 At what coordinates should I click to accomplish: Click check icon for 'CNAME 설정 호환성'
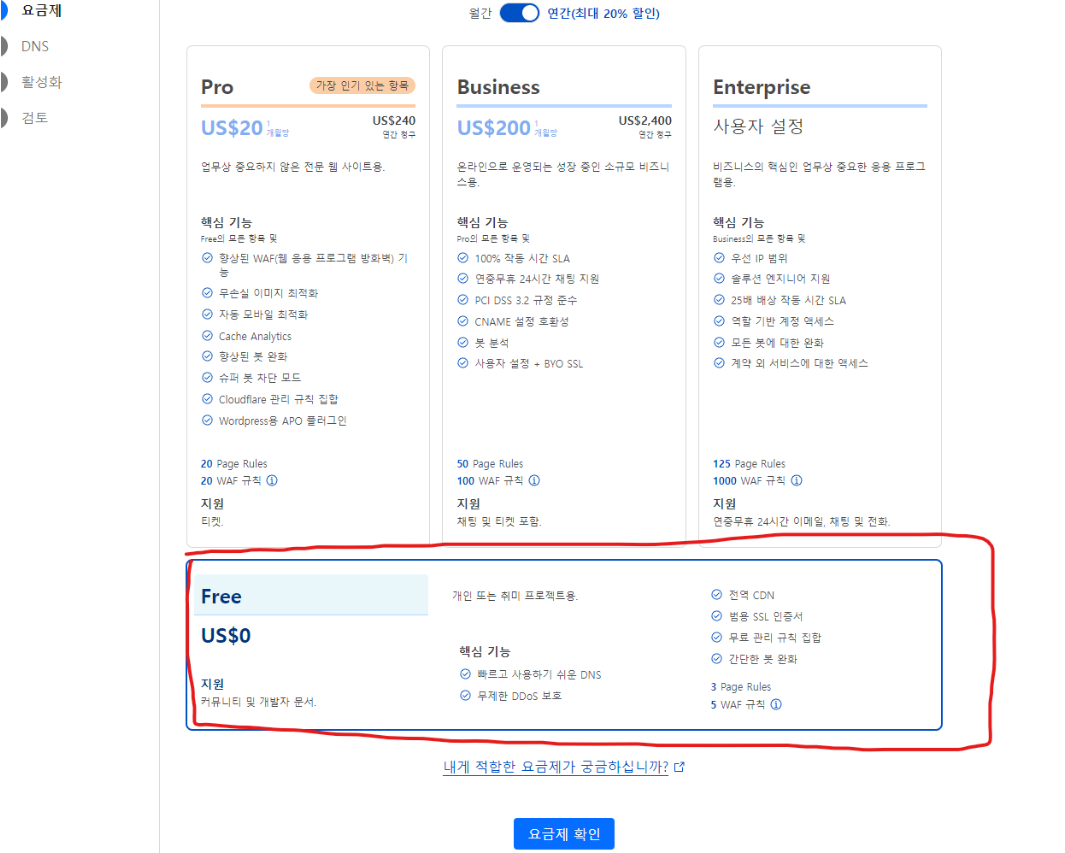[463, 321]
